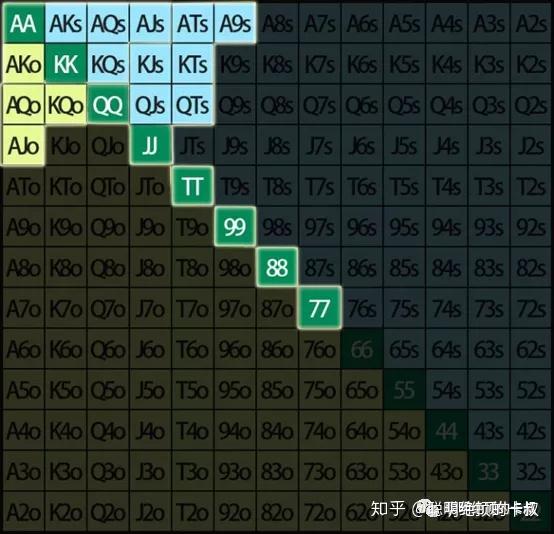Click the 98s cell
This screenshot has height=534, width=554.
click(x=277, y=227)
